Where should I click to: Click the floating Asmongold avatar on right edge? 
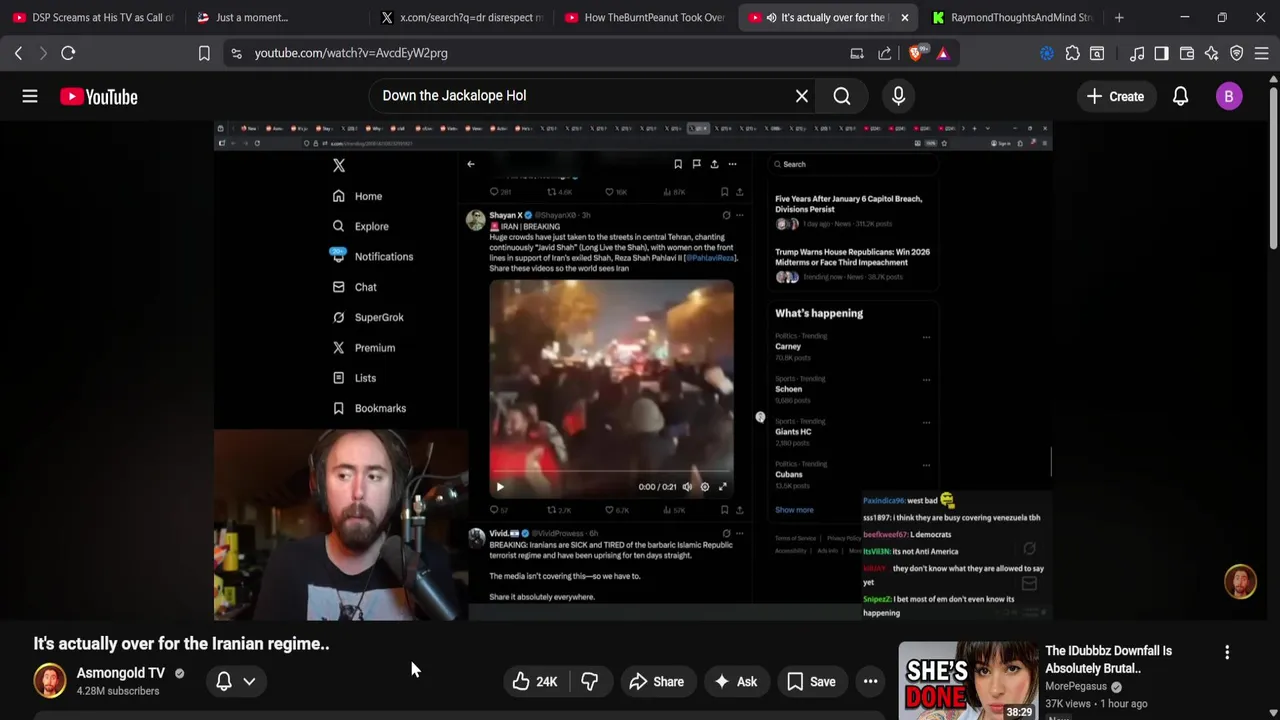click(x=1240, y=582)
